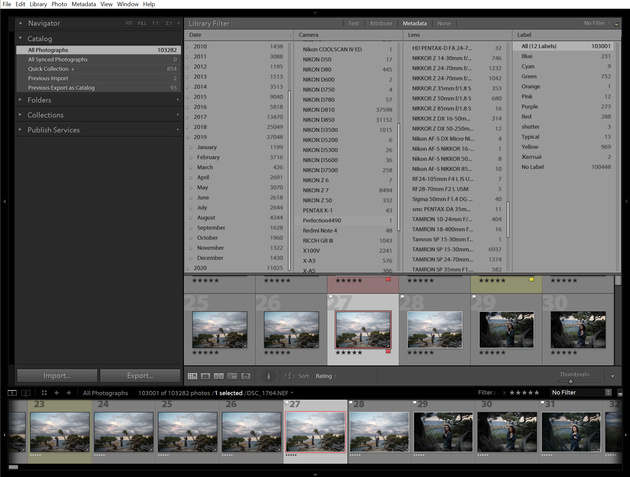630x477 pixels.
Task: Collapse the Catalog panel
Action: (x=20, y=38)
